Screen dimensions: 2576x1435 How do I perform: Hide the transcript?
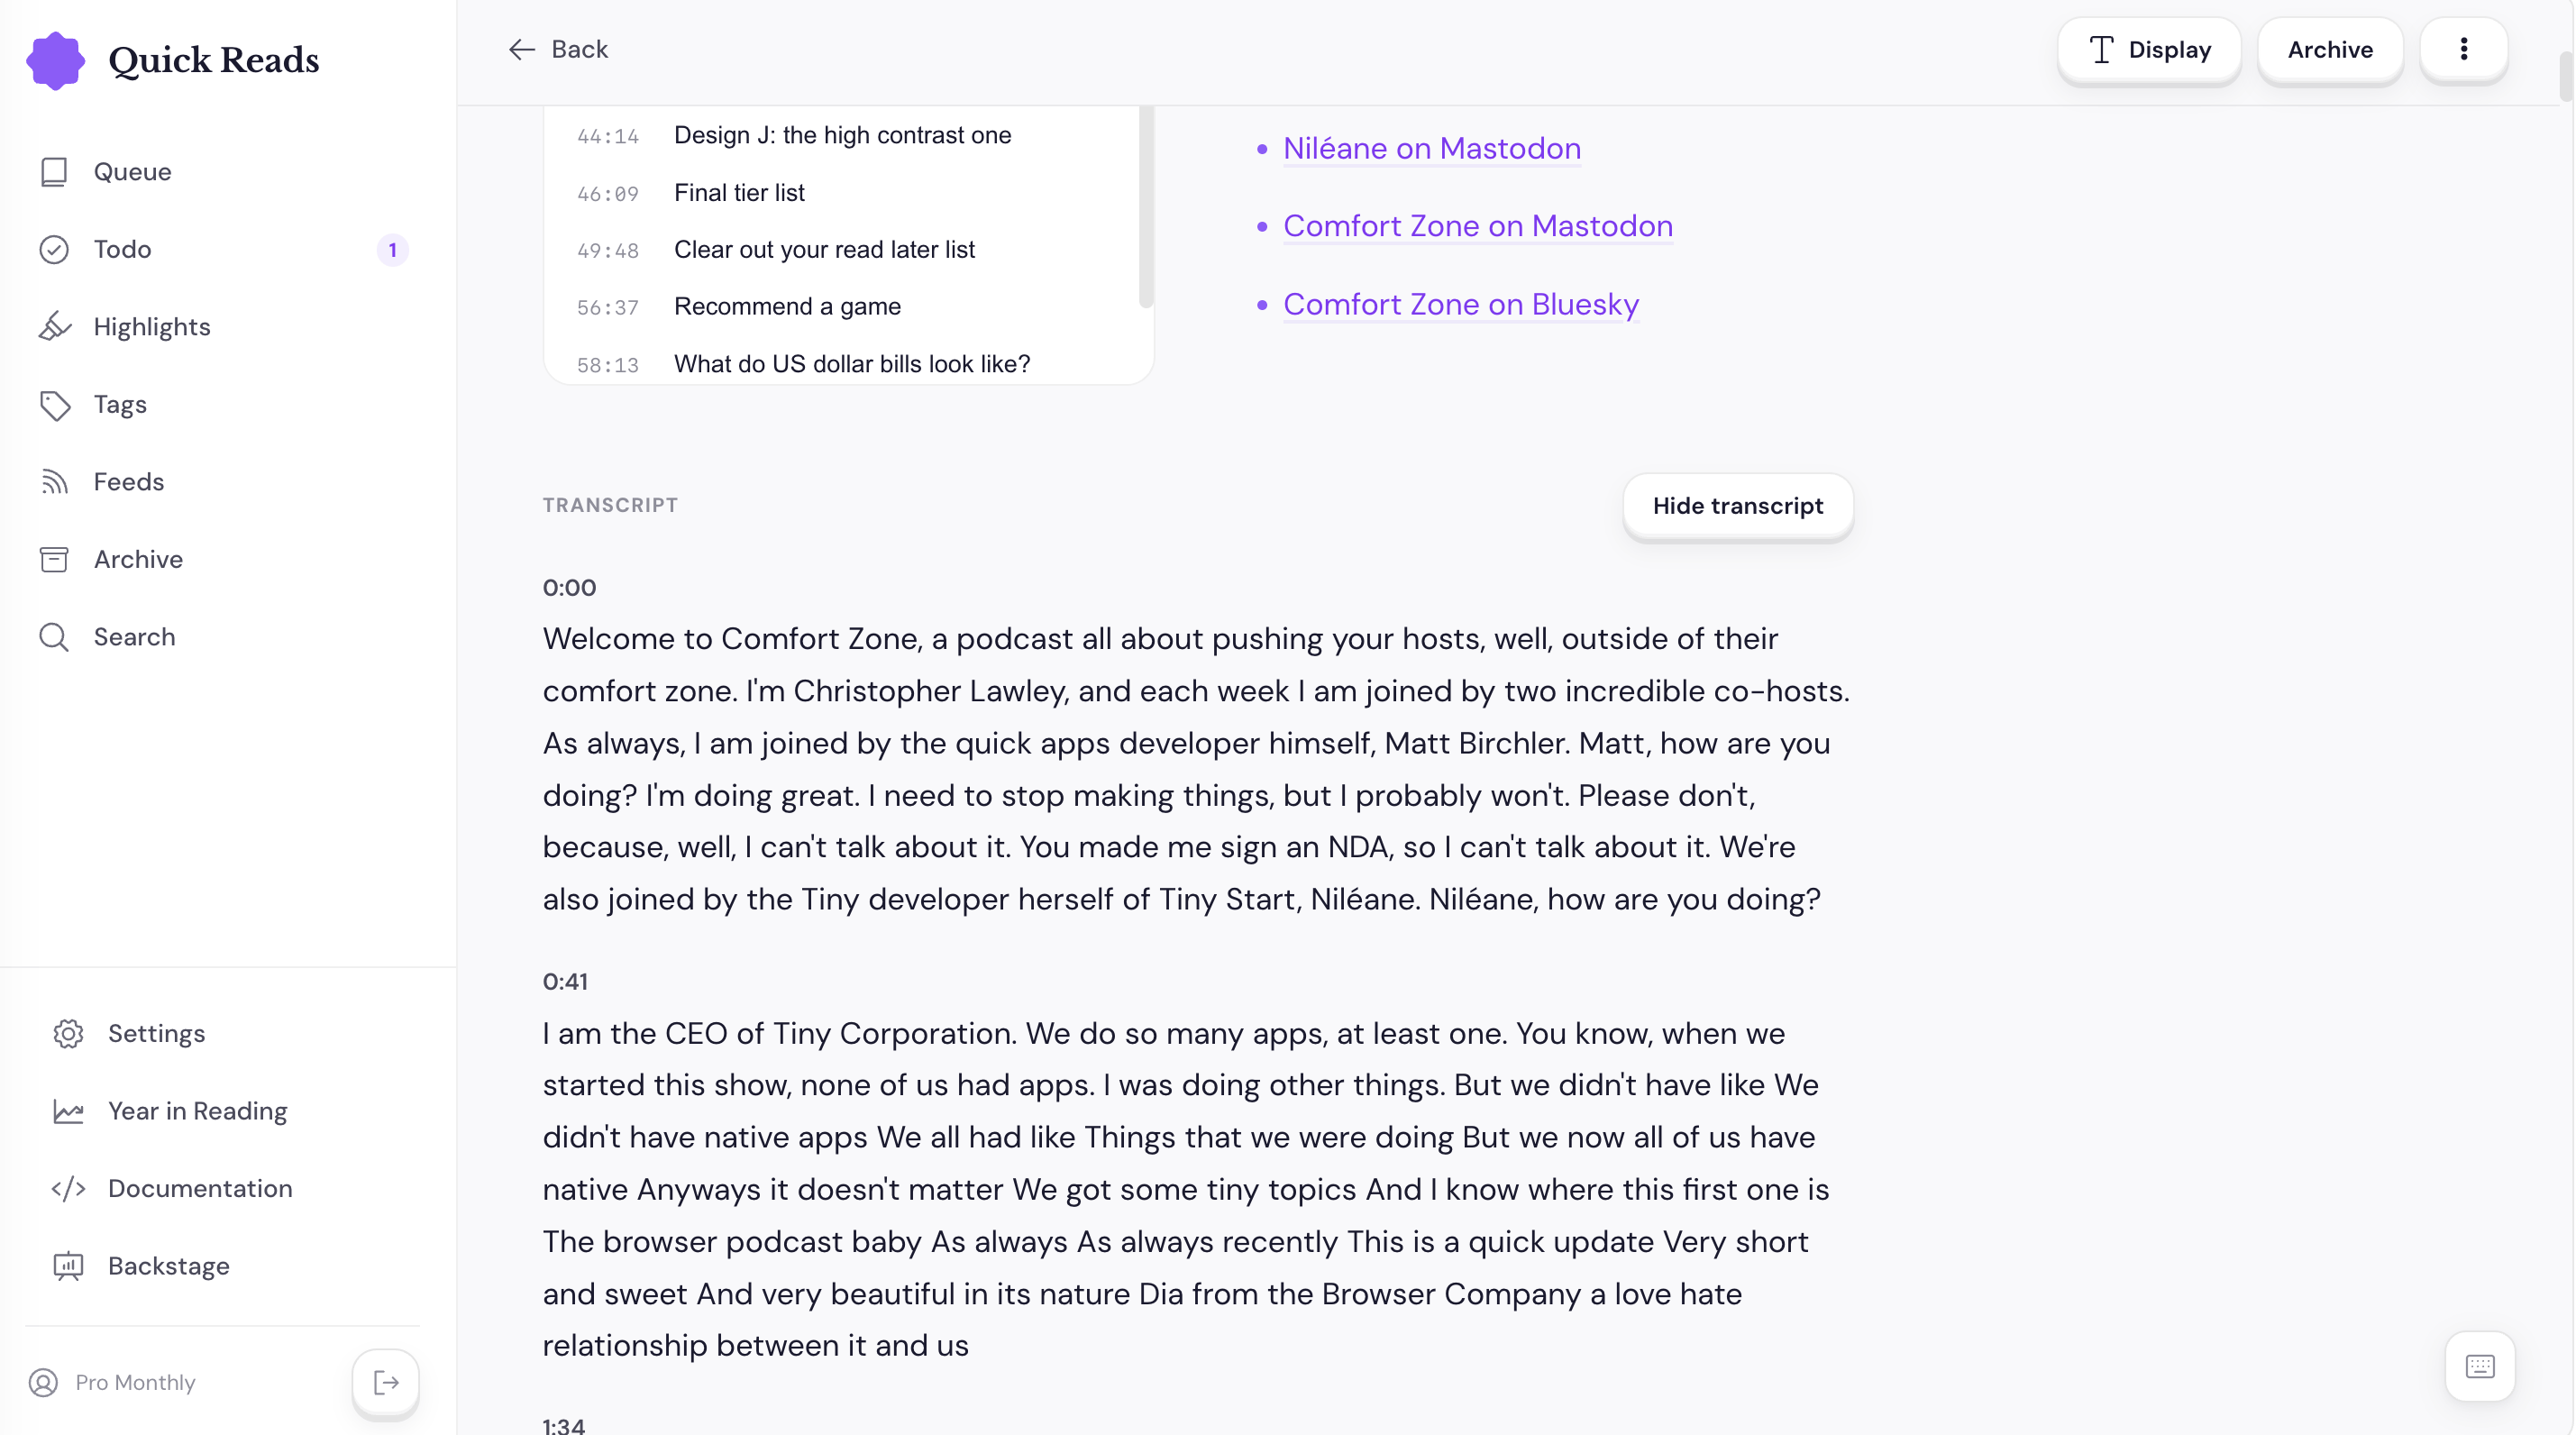coord(1738,506)
